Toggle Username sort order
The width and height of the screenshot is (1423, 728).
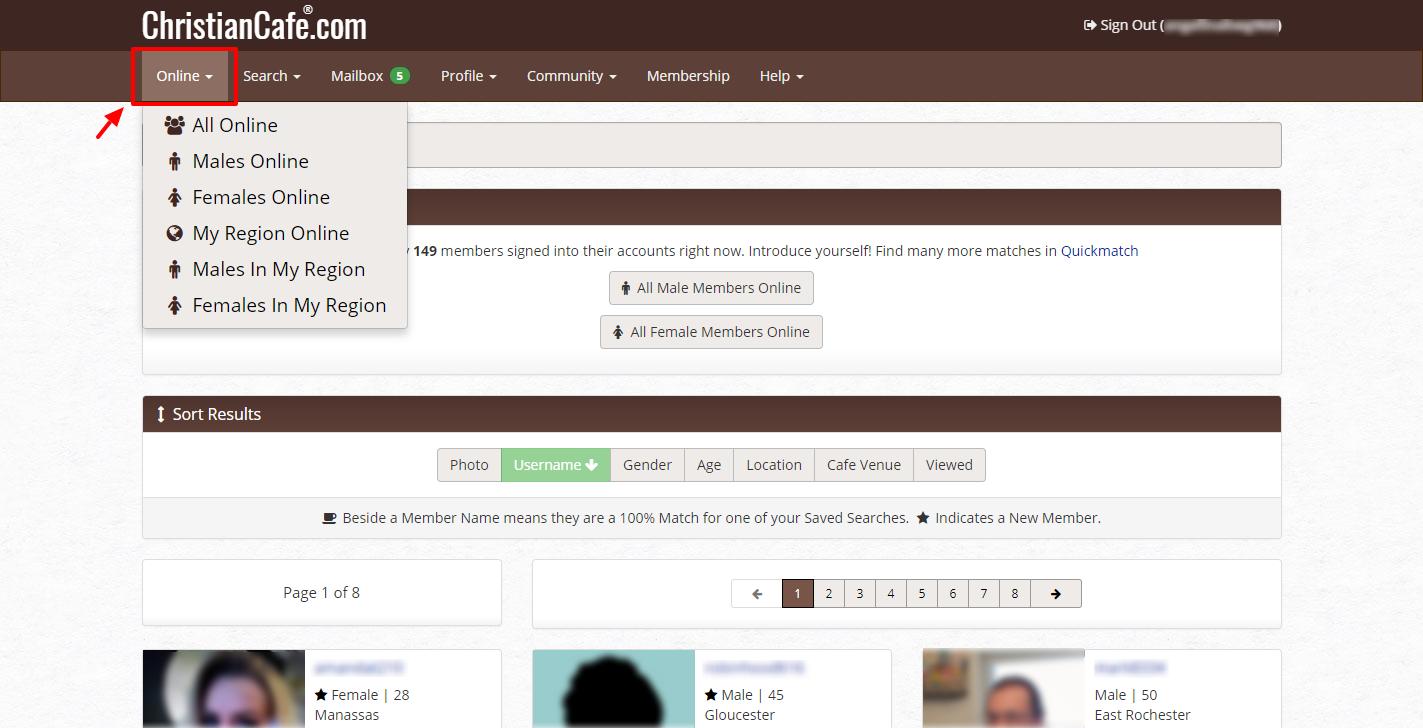click(556, 465)
